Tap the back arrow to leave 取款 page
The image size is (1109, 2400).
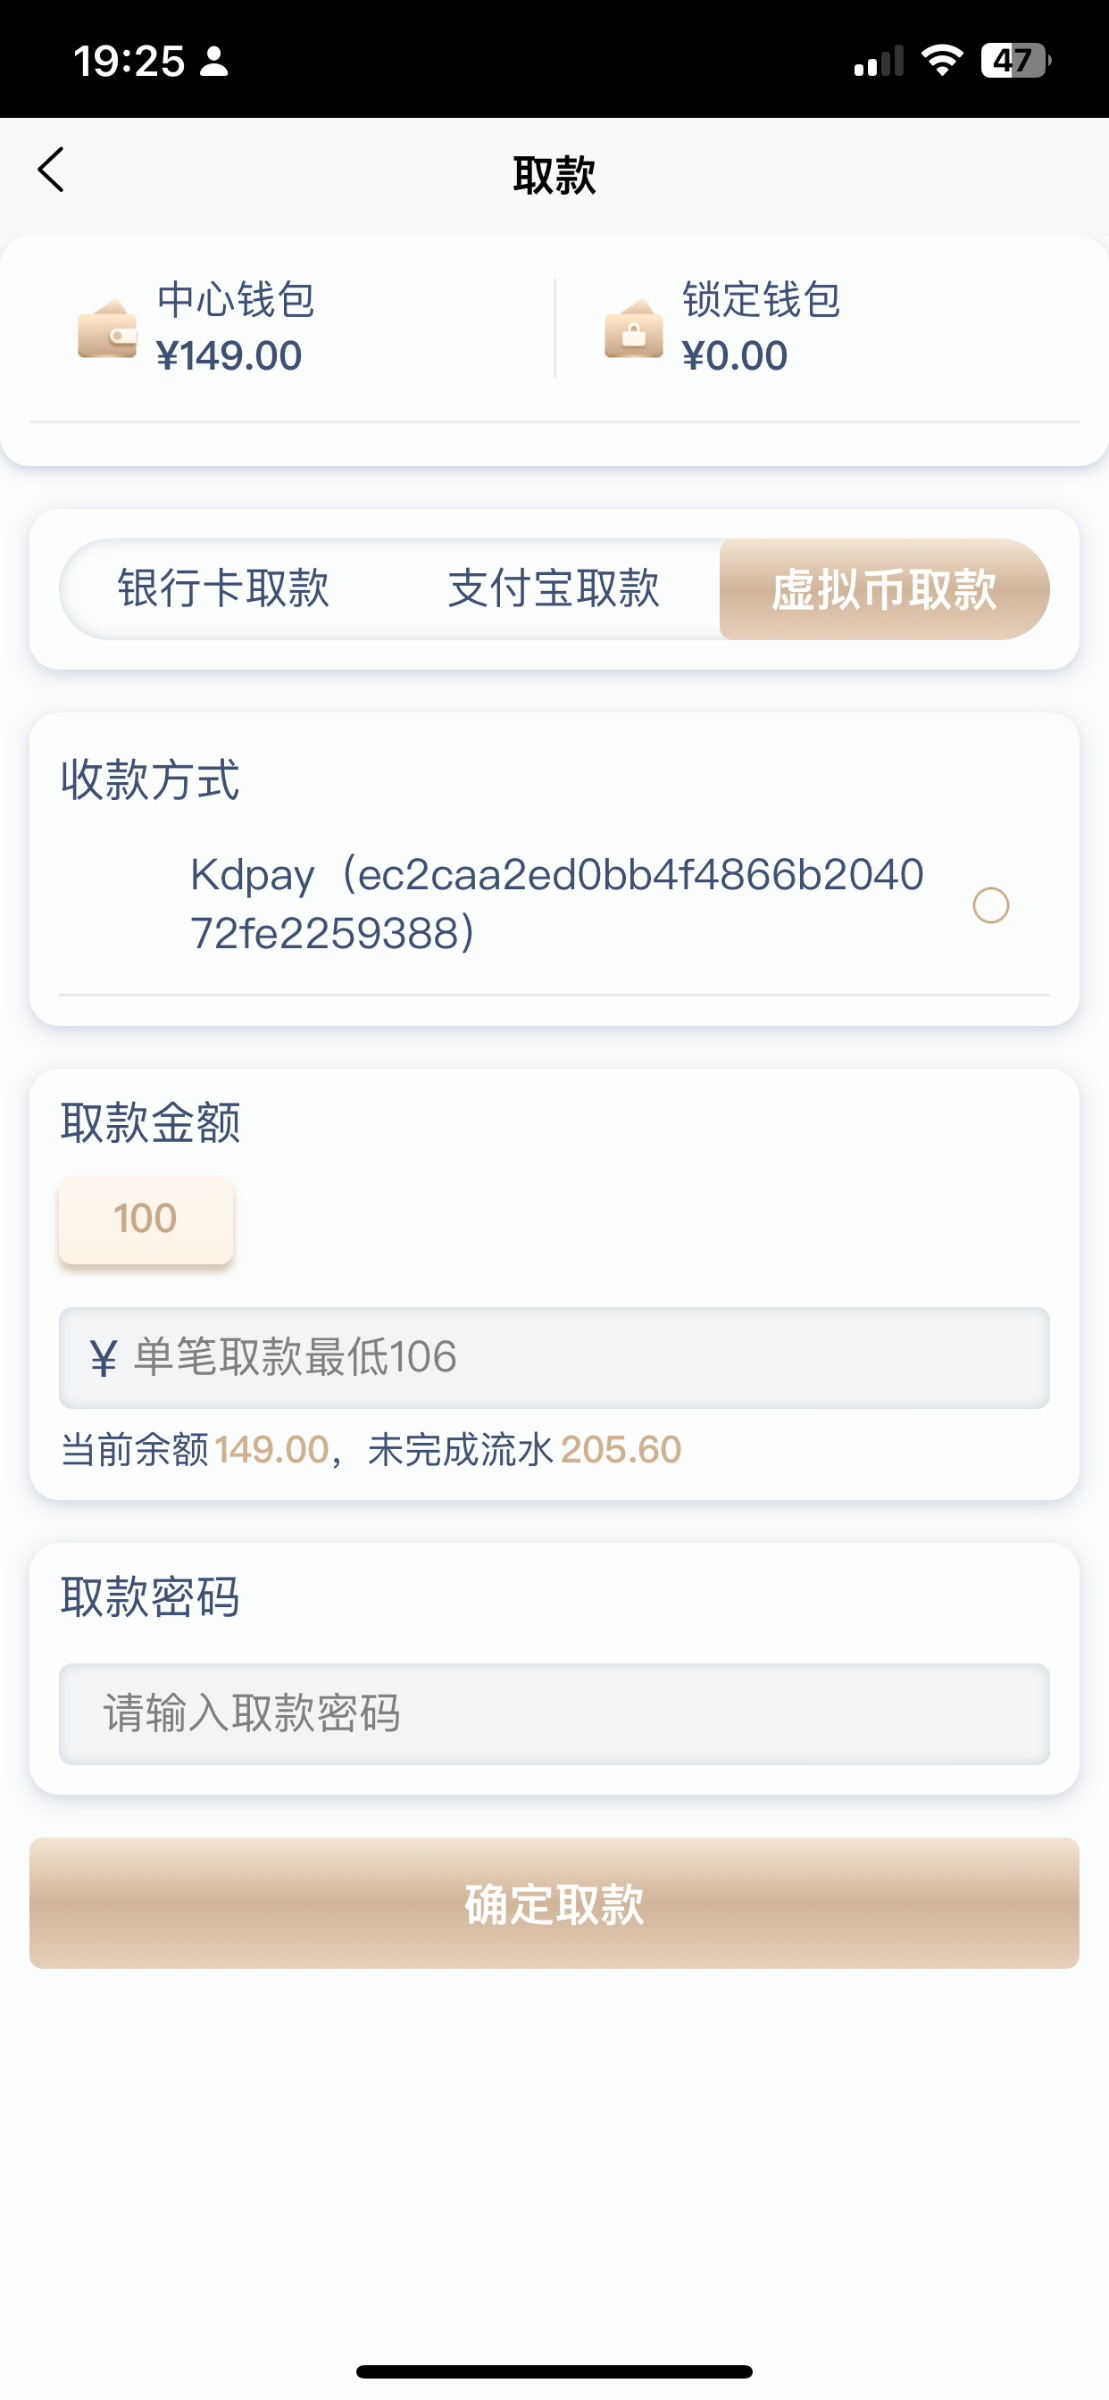50,170
